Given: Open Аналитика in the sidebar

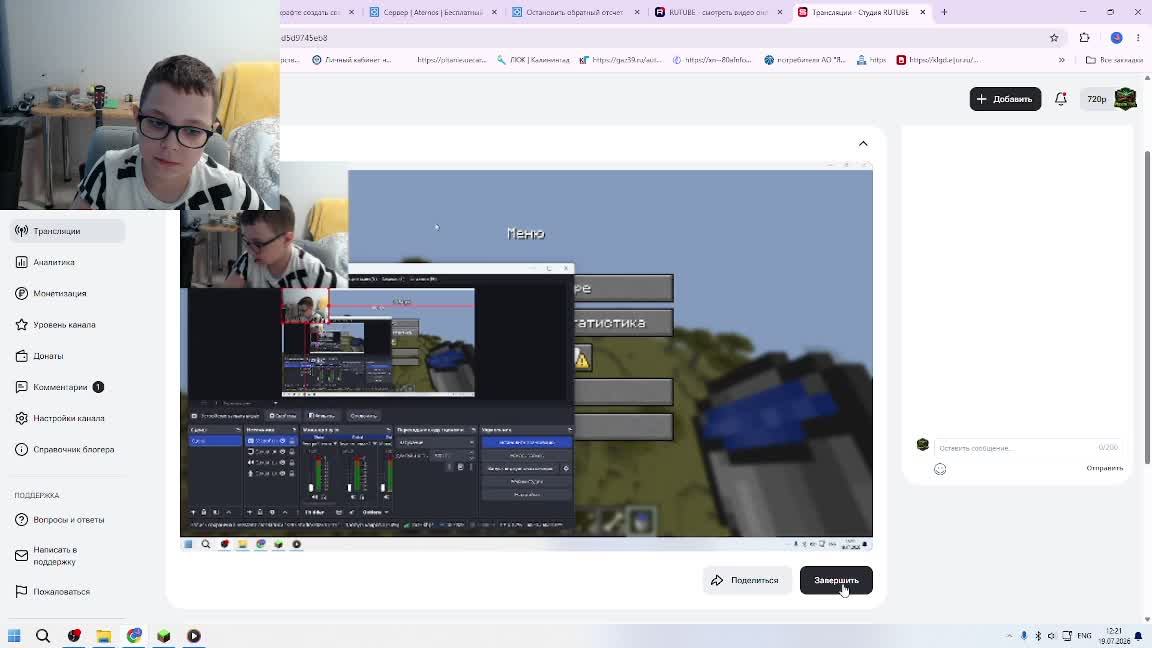Looking at the screenshot, I should point(68,262).
